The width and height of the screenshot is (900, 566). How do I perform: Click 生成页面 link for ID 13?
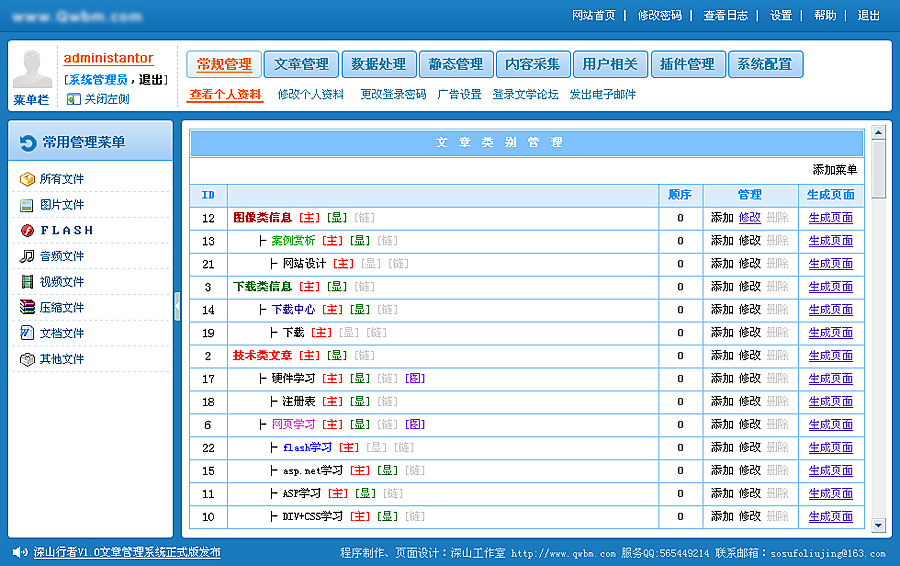click(830, 241)
